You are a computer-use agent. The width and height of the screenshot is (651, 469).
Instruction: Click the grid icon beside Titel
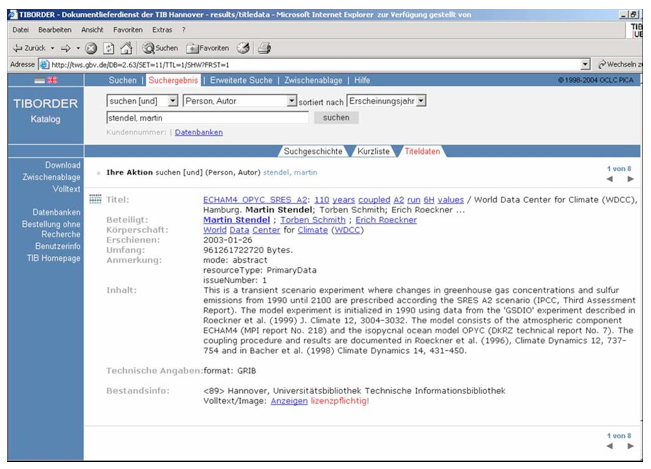(x=95, y=199)
